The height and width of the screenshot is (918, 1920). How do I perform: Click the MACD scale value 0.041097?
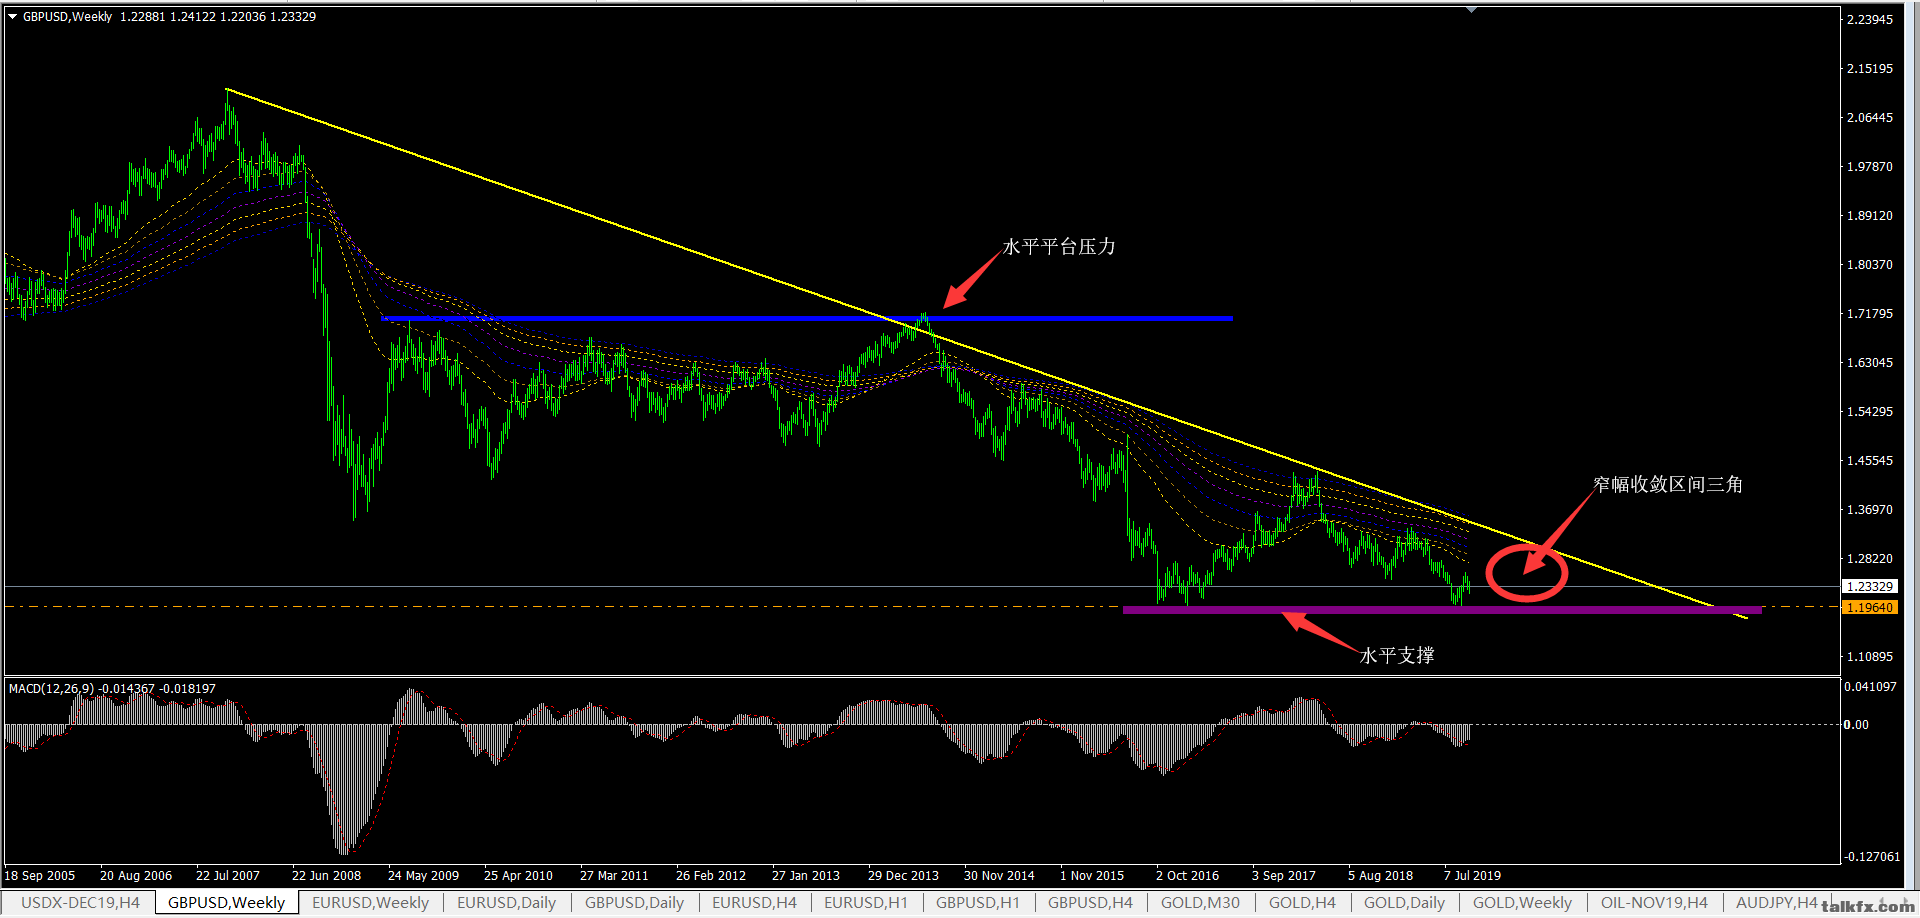pos(1870,686)
